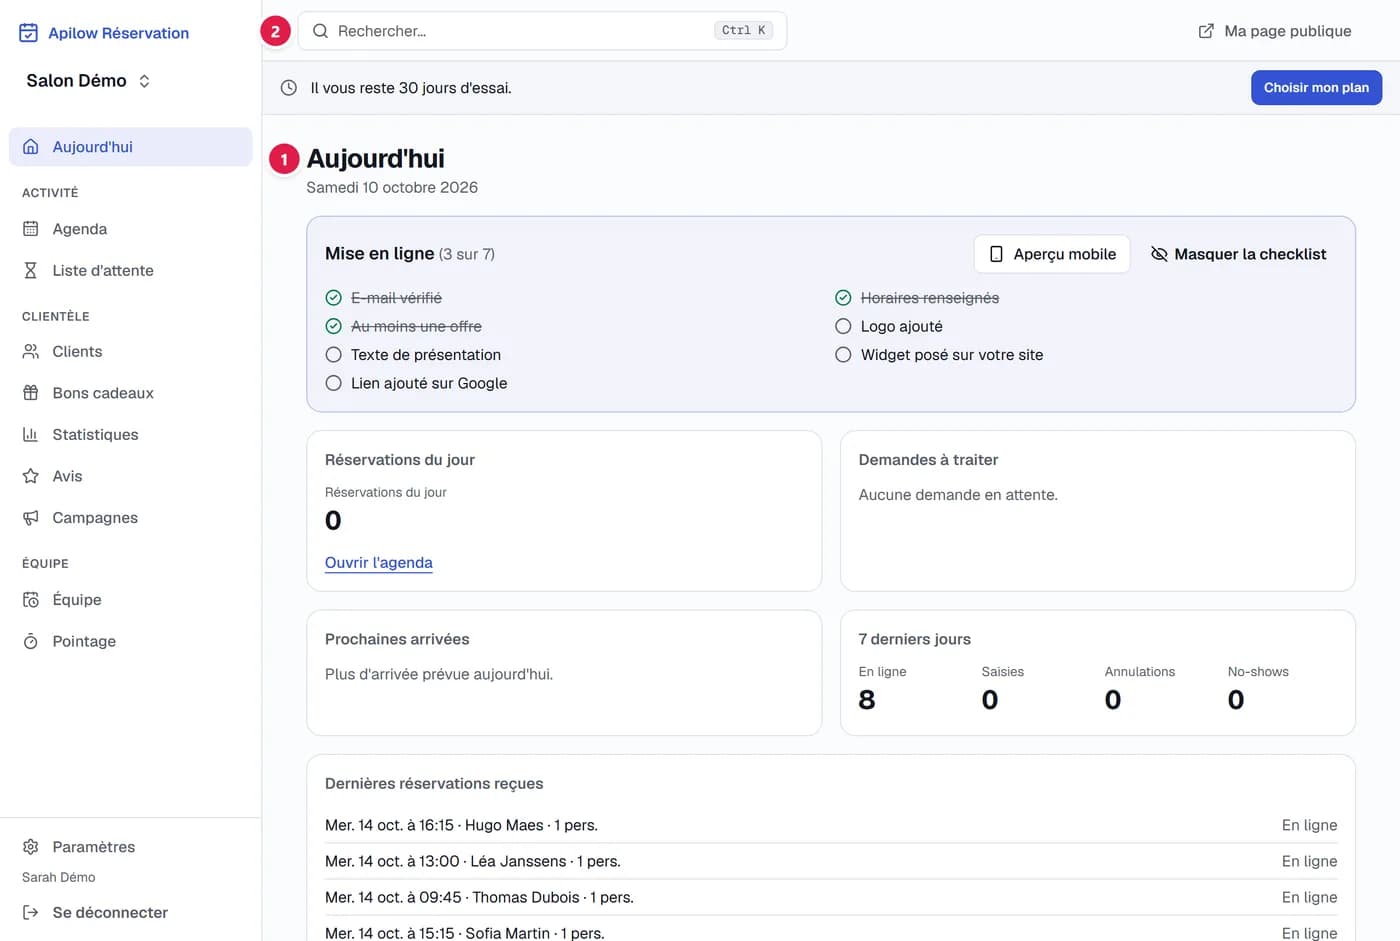The image size is (1400, 941).
Task: Click the megaphone Campagnes icon
Action: 31,518
